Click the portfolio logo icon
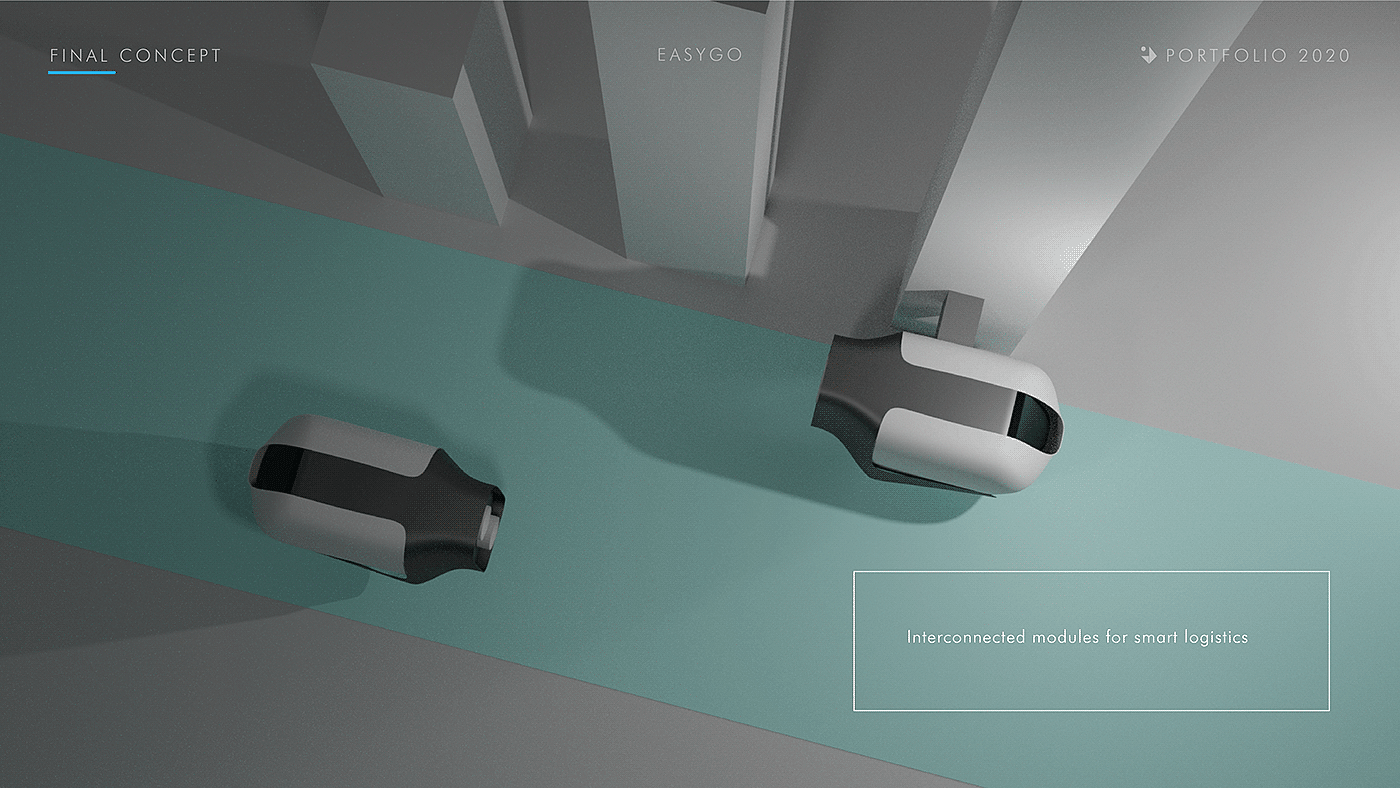 coord(1148,55)
